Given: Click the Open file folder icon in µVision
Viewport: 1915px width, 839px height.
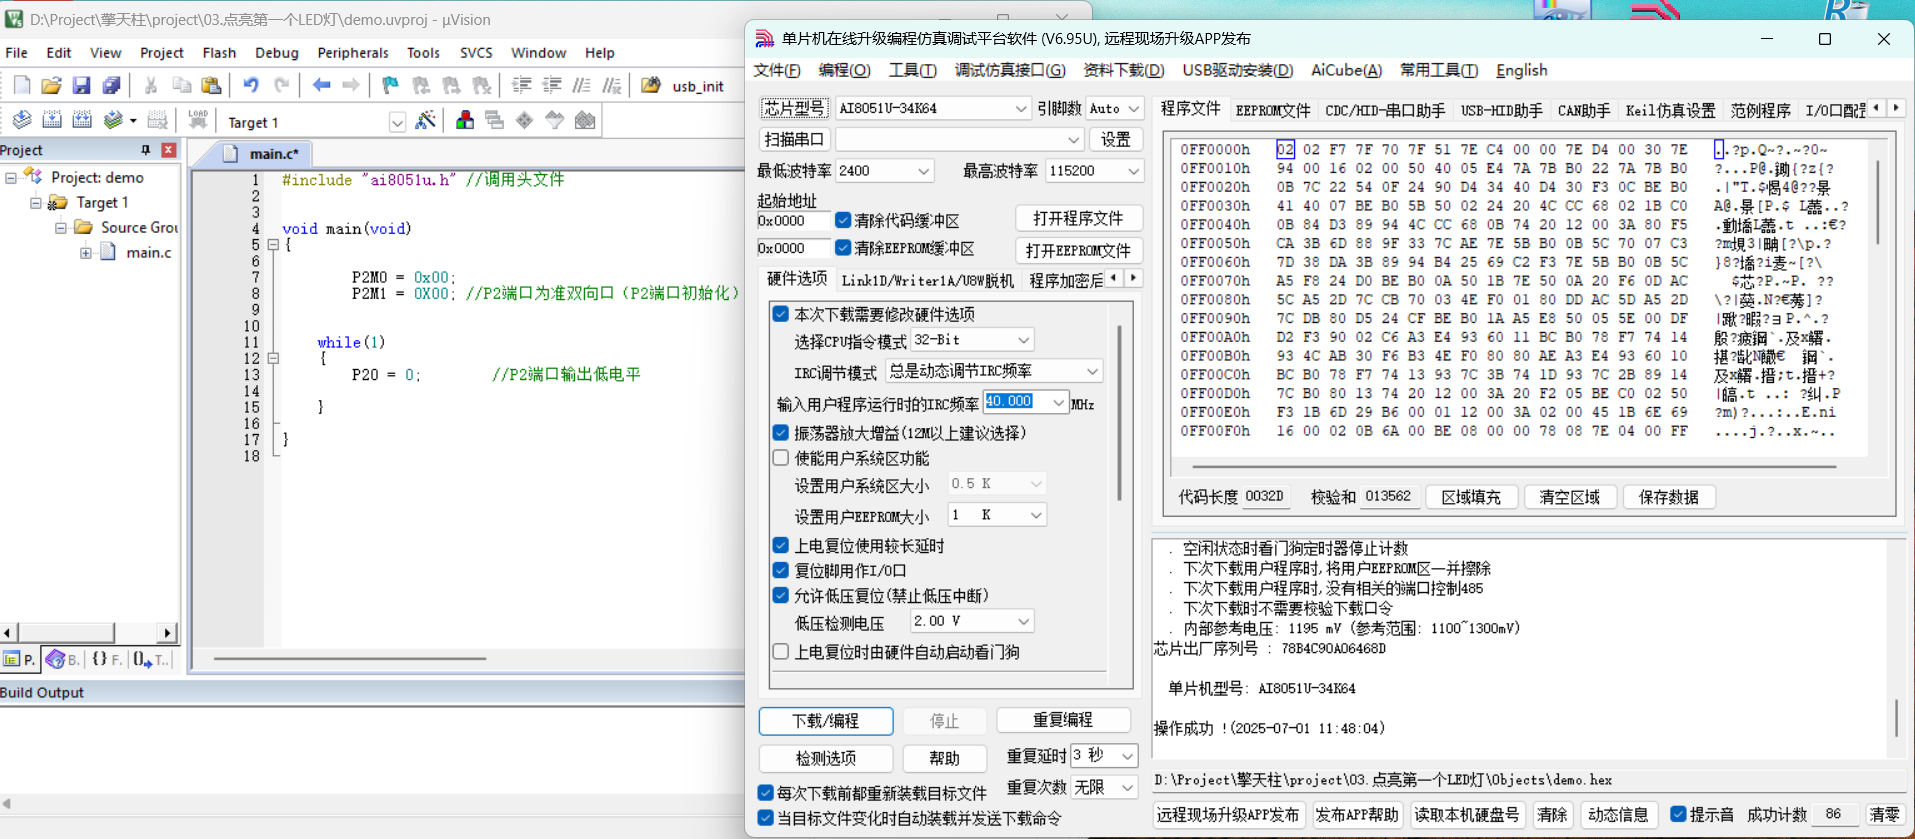Looking at the screenshot, I should point(52,86).
